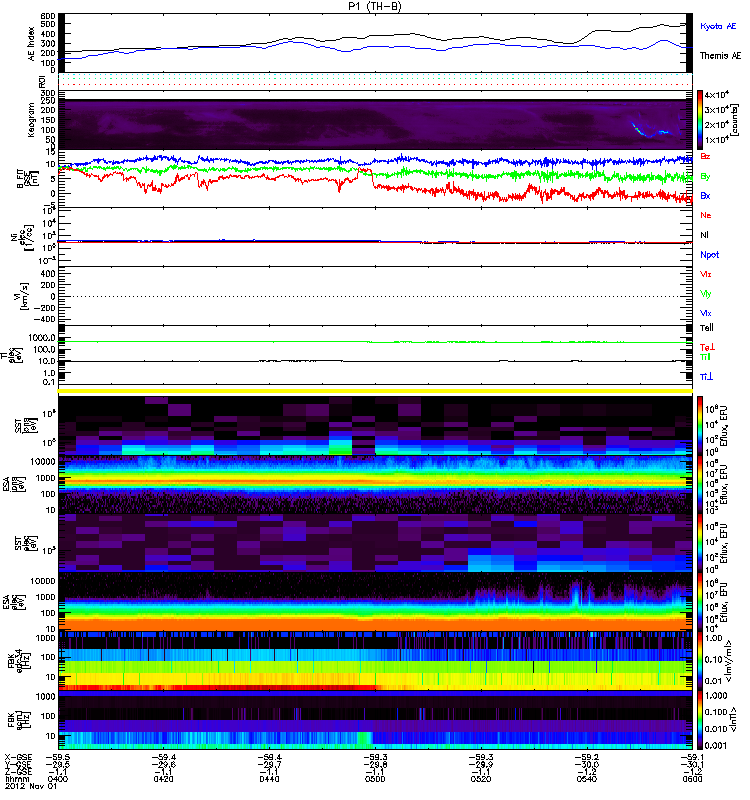
Task: Click the "ROI" y-axis label
Action: pyautogui.click(x=42, y=82)
